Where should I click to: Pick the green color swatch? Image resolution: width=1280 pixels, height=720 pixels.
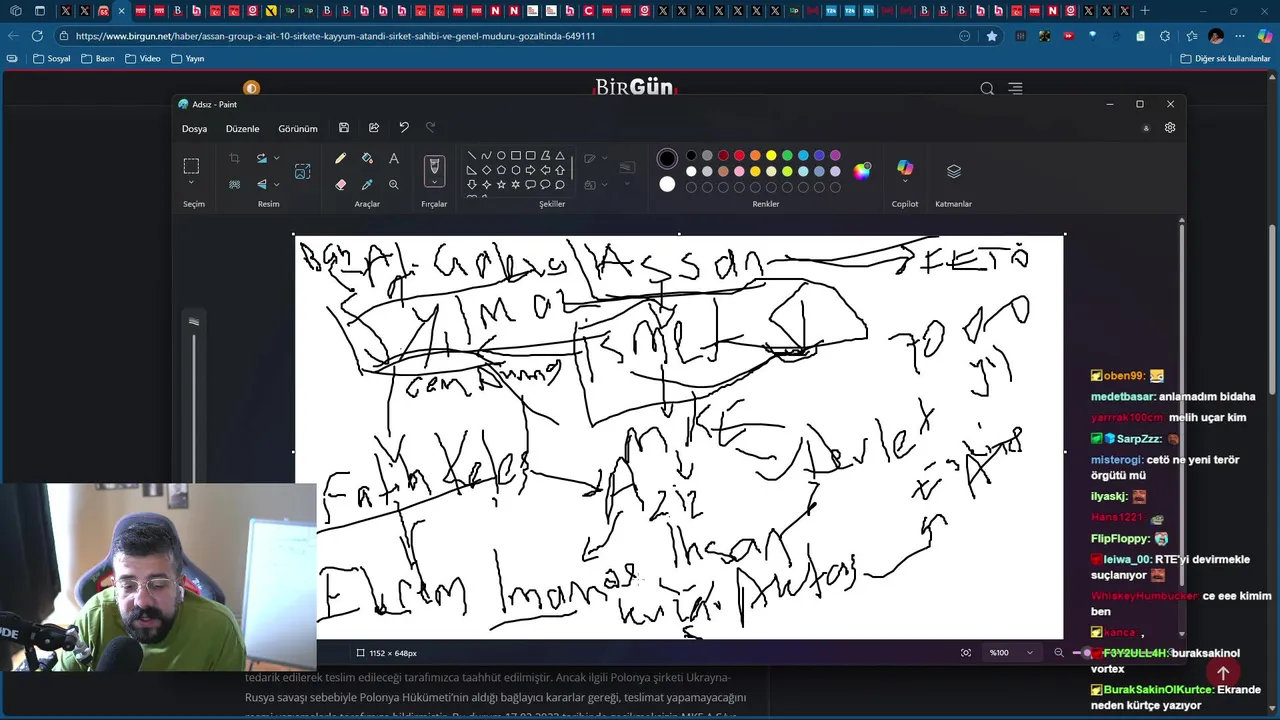pyautogui.click(x=787, y=155)
